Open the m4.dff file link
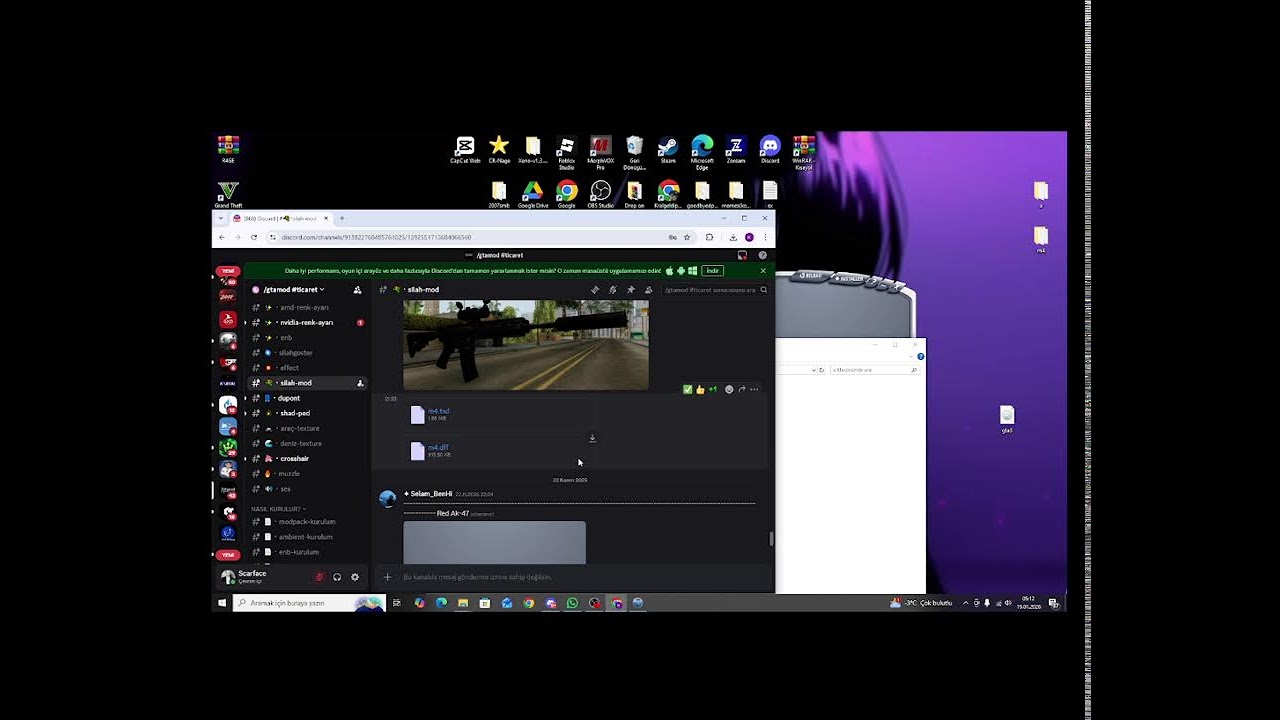The width and height of the screenshot is (1280, 720). pyautogui.click(x=438, y=447)
